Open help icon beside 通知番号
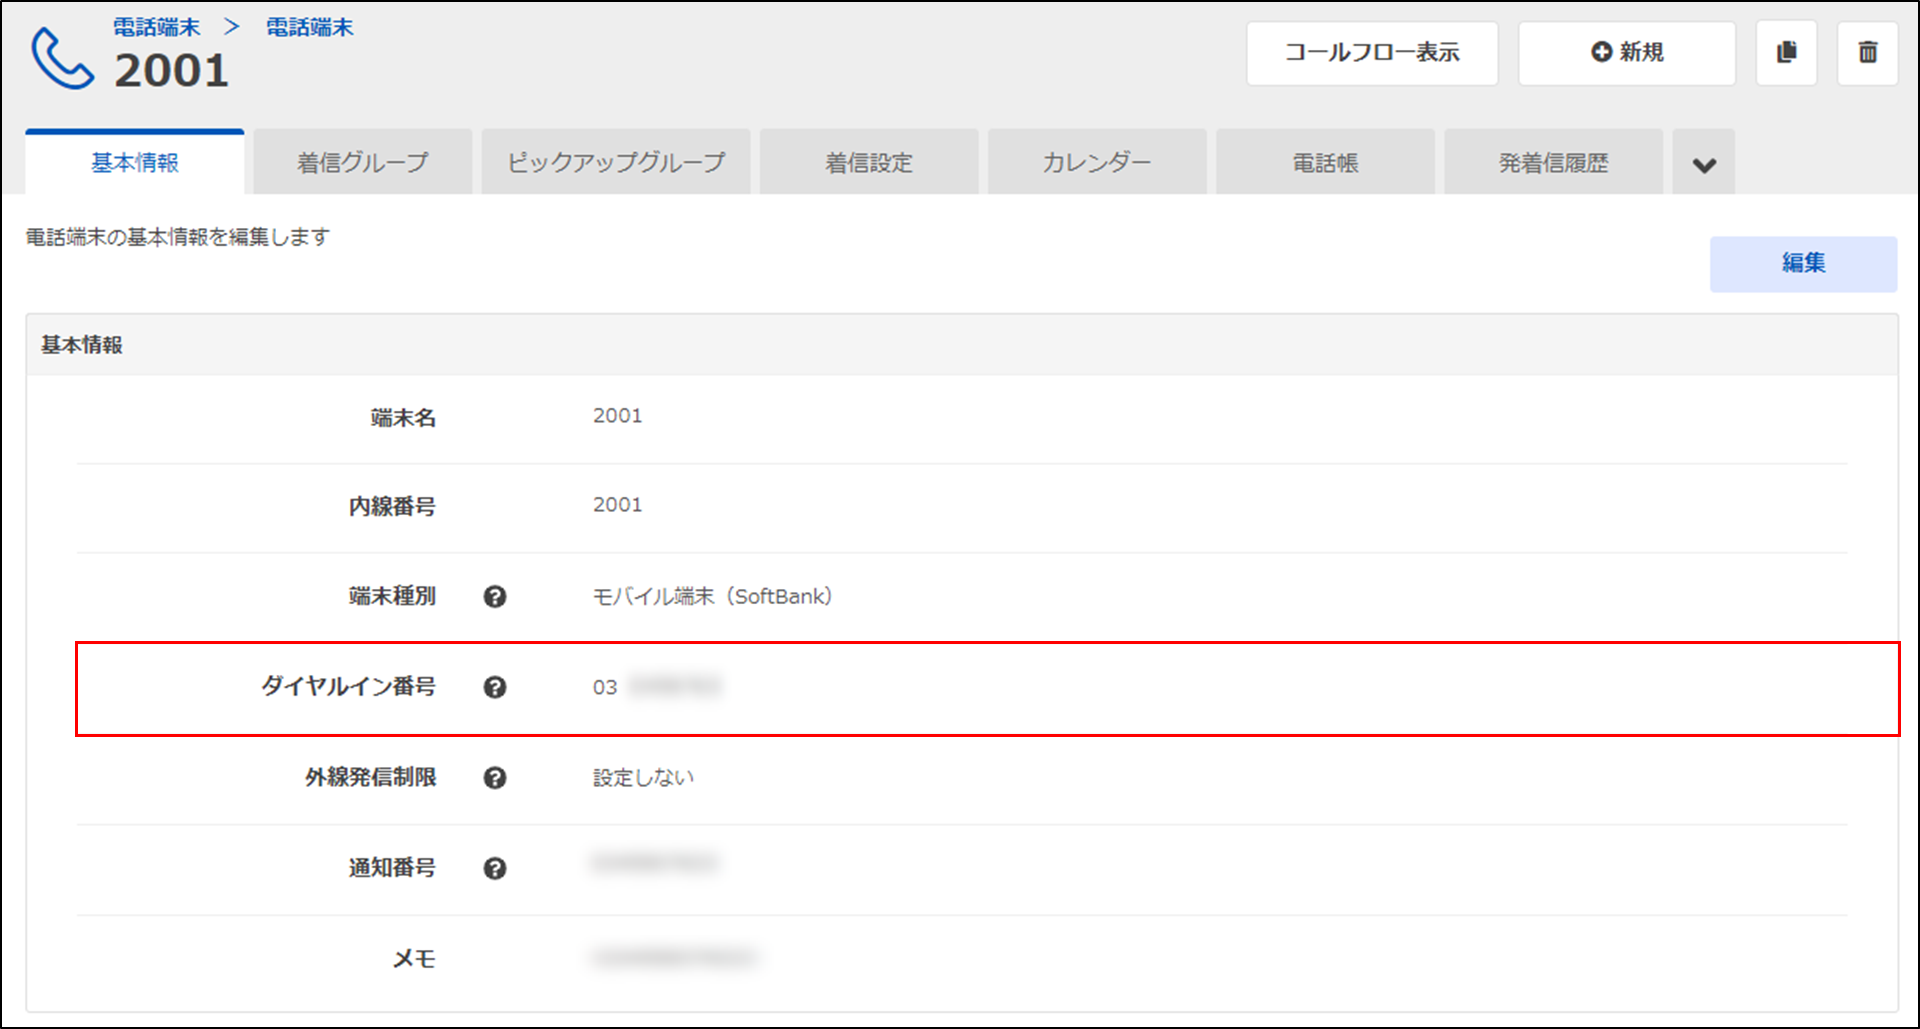Image resolution: width=1920 pixels, height=1029 pixels. pos(494,868)
